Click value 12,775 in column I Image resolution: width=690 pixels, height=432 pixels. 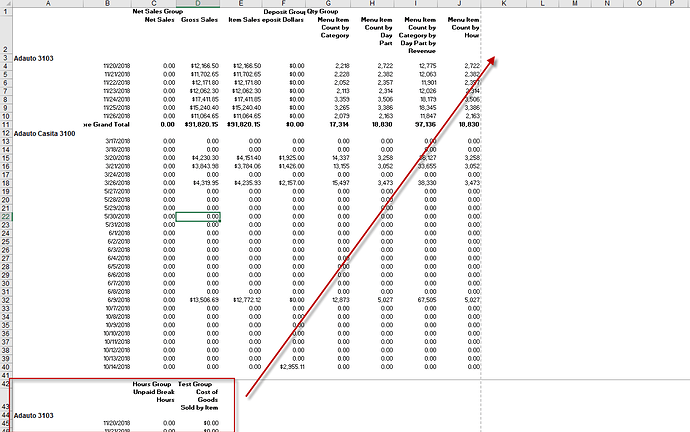click(427, 66)
